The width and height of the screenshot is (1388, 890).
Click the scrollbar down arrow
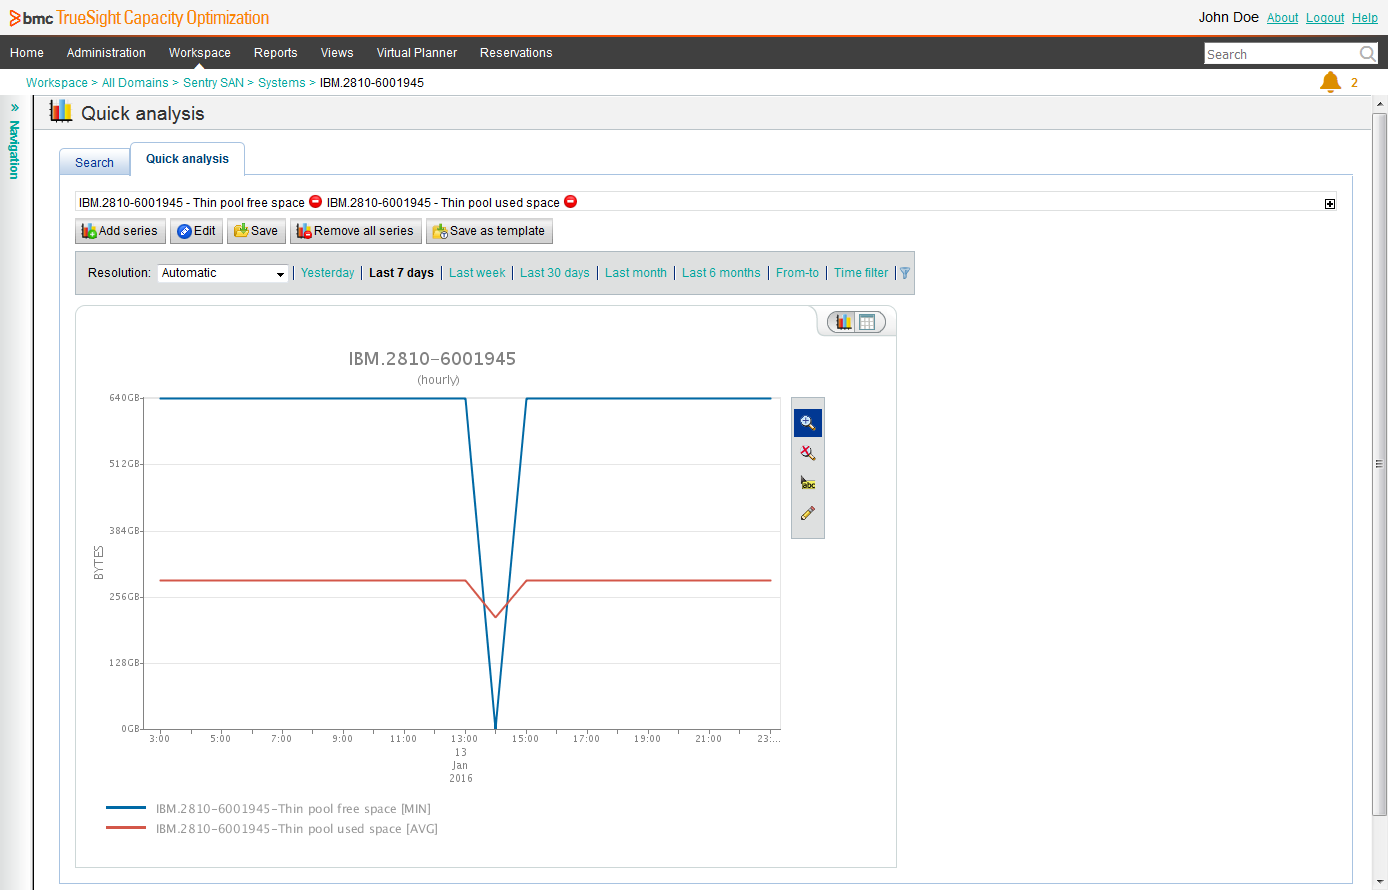click(x=1381, y=882)
